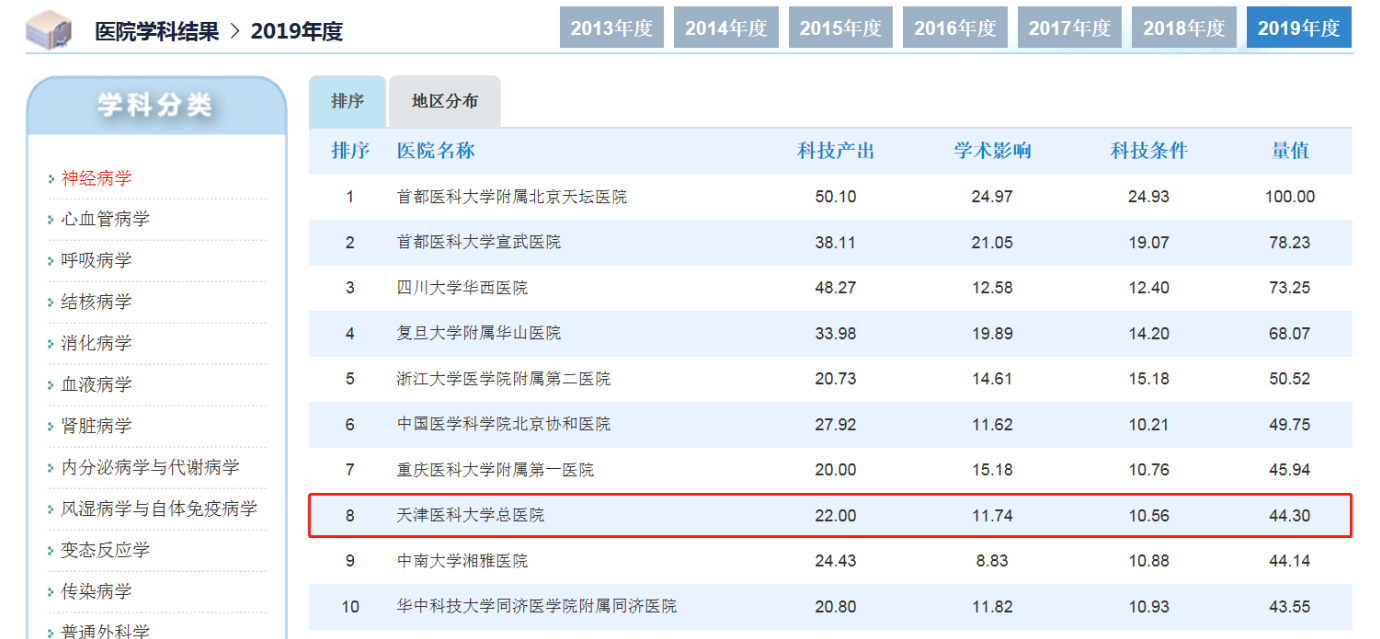Select 变态反应学 in the discipline list
Screen dimensions: 1380x639
pyautogui.click(x=105, y=550)
